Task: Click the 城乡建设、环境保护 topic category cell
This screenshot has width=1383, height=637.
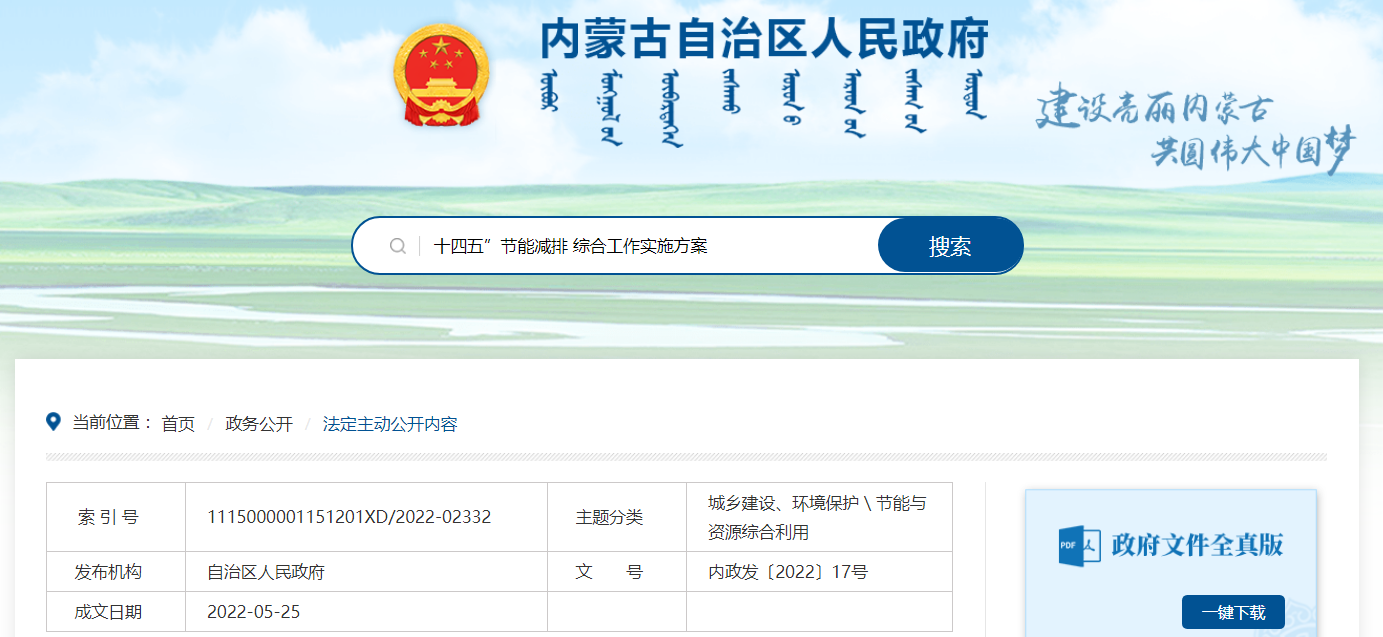Action: [x=817, y=517]
